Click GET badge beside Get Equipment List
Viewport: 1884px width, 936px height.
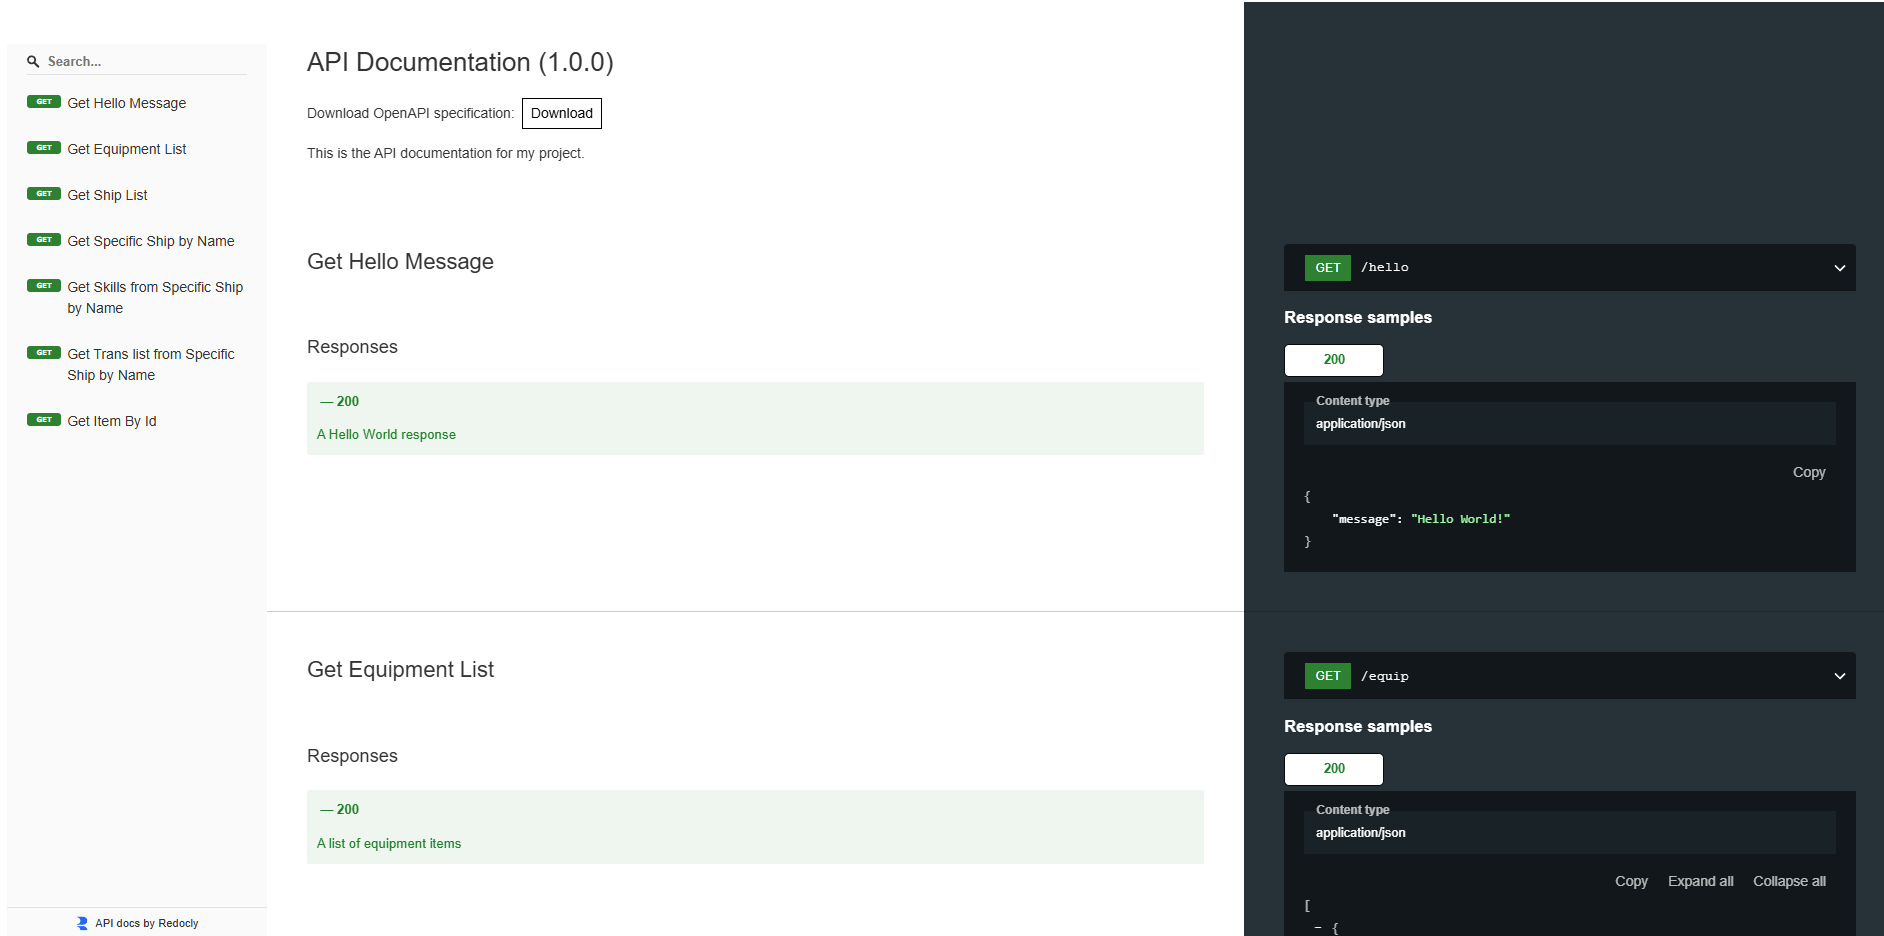(44, 148)
